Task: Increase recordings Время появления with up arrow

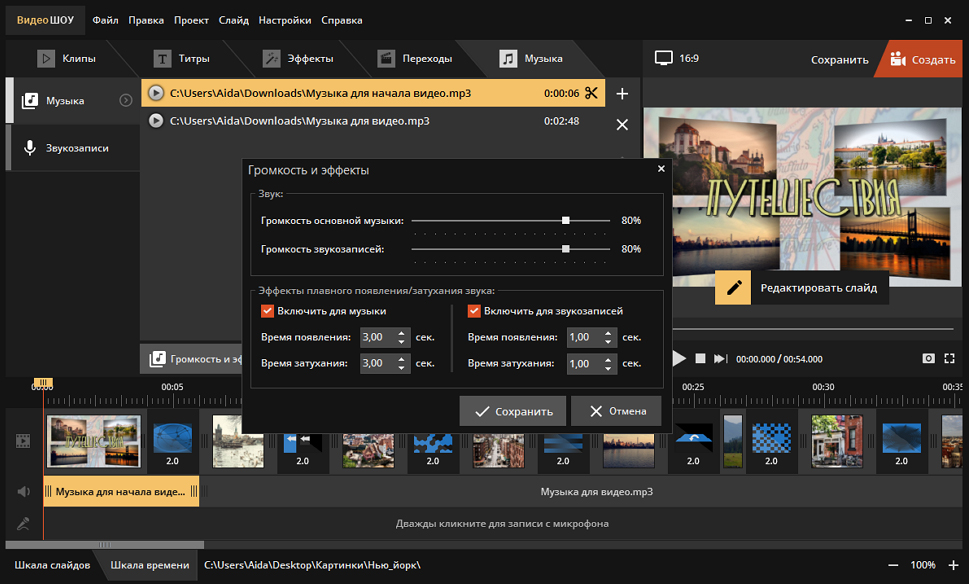Action: (x=608, y=333)
